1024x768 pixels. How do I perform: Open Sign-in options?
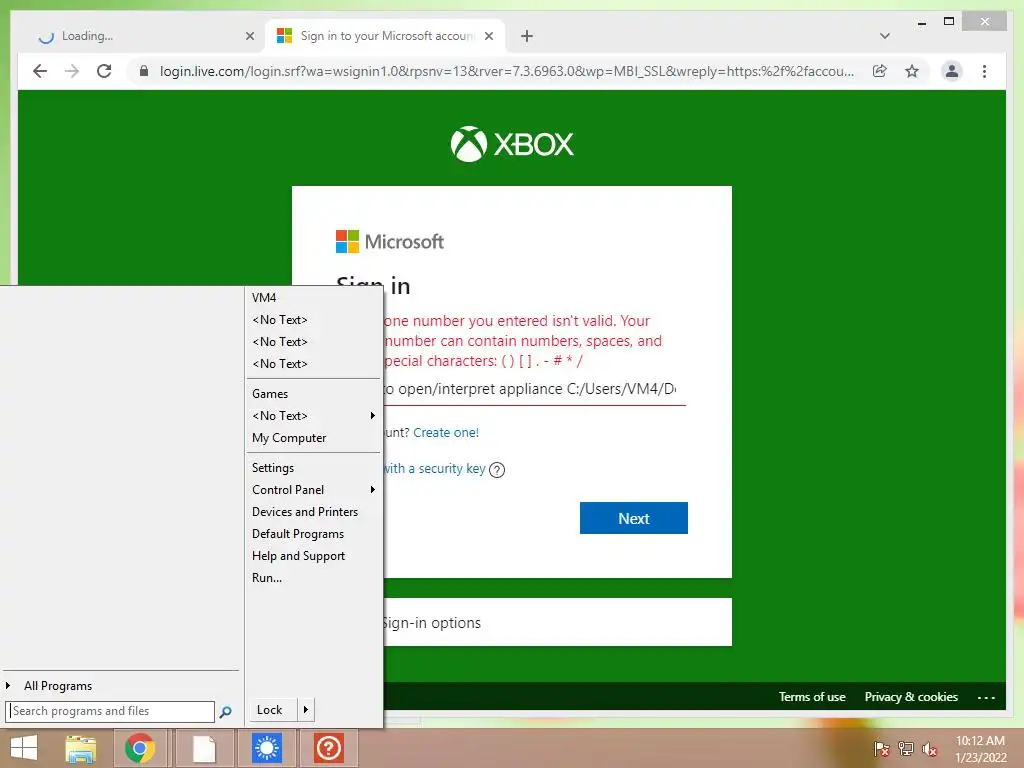(557, 622)
